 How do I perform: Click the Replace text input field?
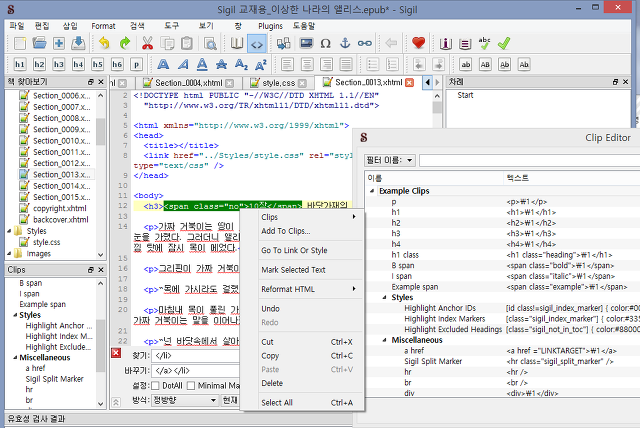pos(196,371)
